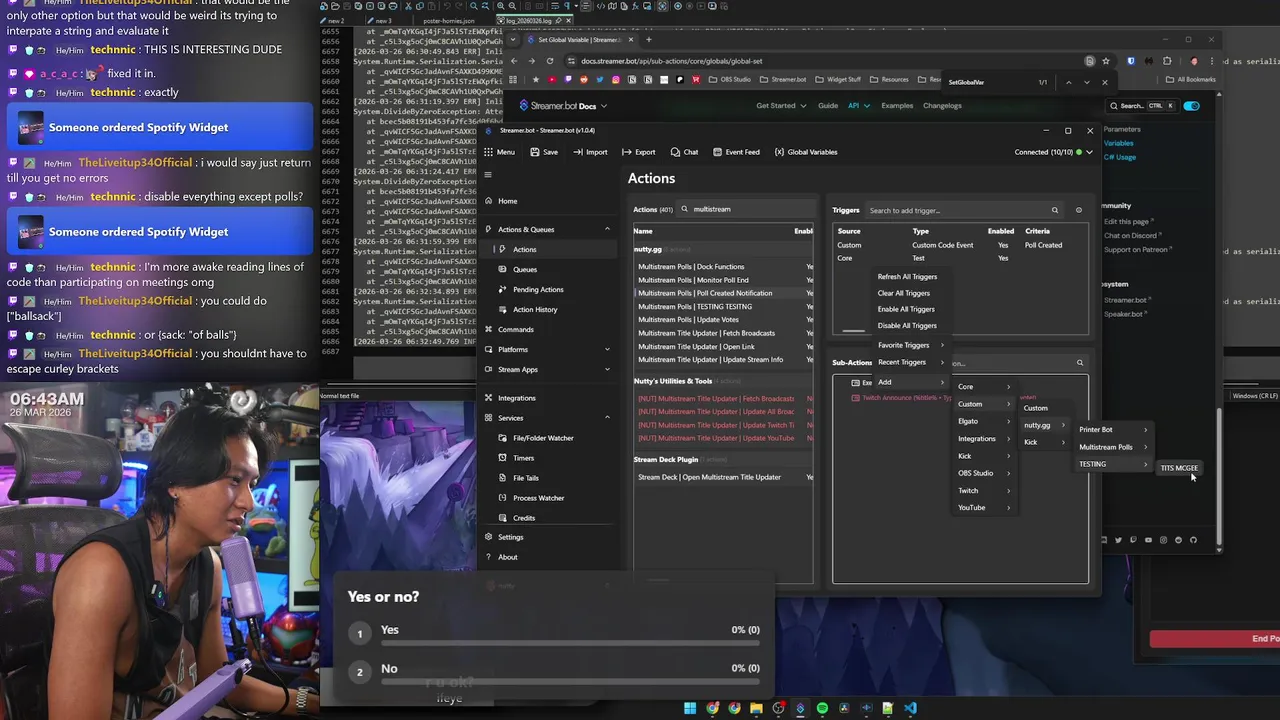Click the magnifier icon in Triggers search

tap(1054, 210)
